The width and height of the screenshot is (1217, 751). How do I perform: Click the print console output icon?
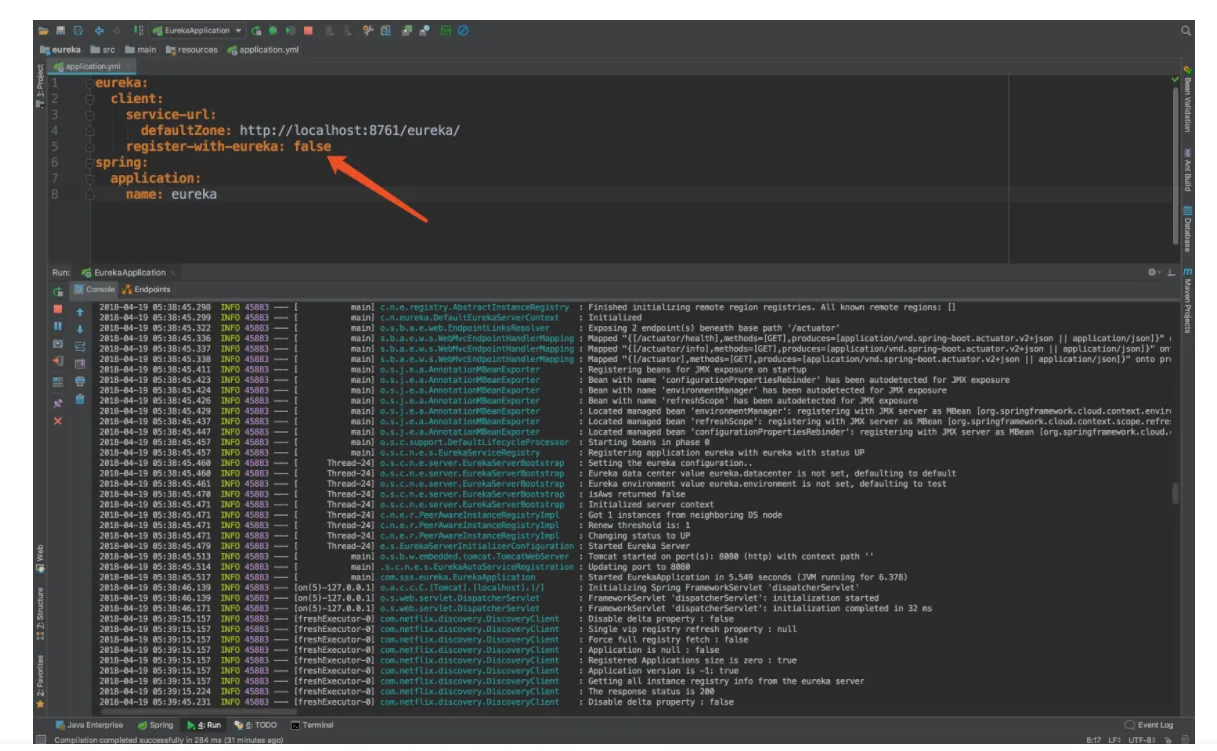tap(80, 381)
